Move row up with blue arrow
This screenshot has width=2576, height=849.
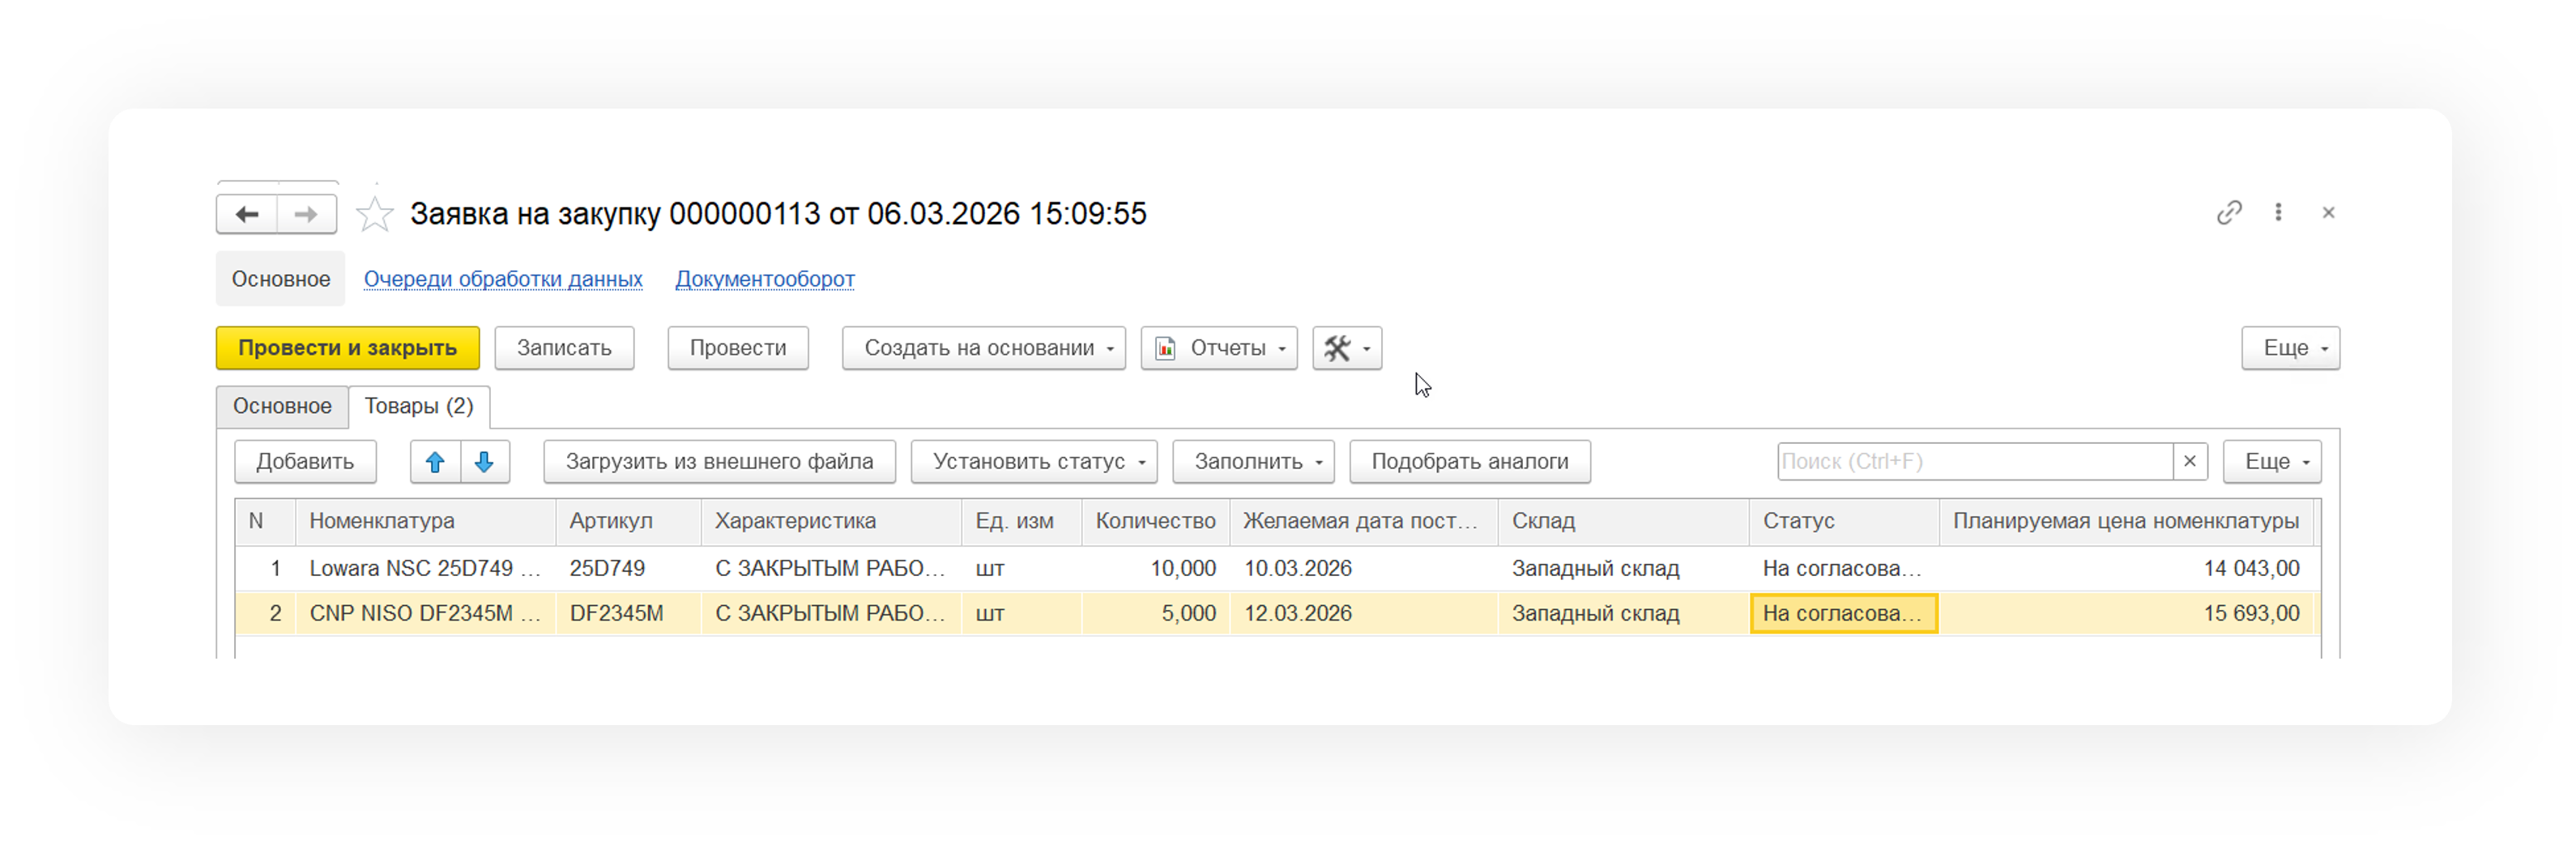[435, 462]
